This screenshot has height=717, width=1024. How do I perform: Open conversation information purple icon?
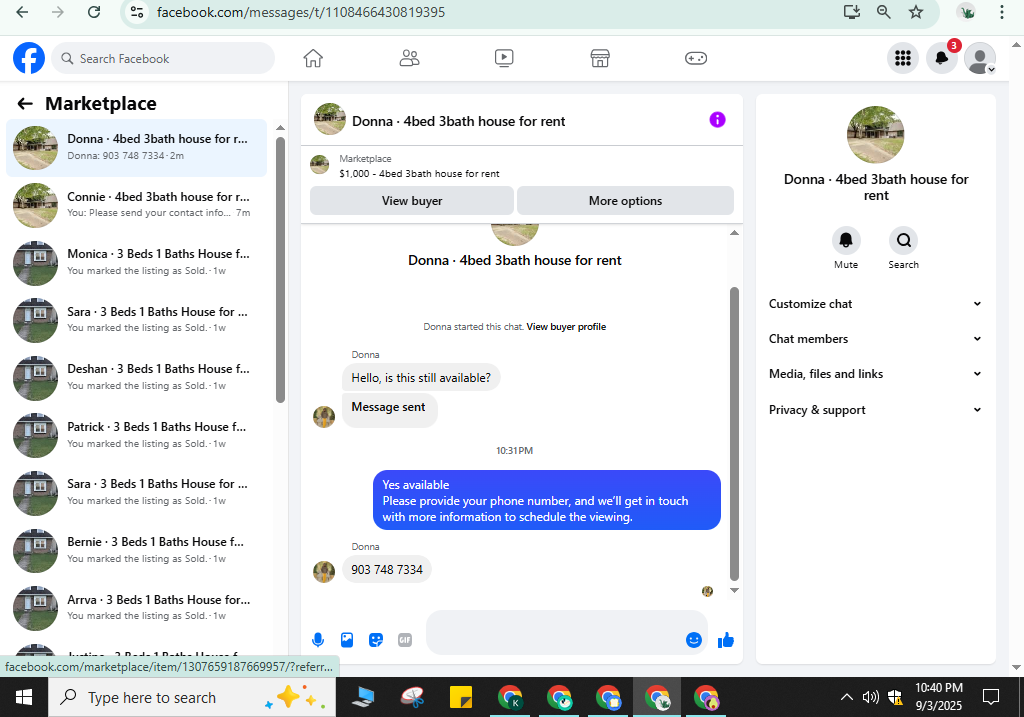(717, 120)
